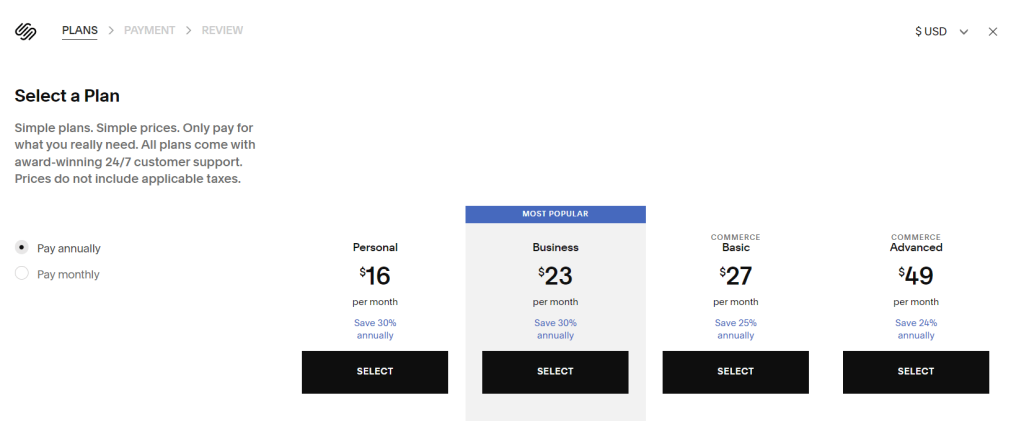
Task: Click Save 24% annually link
Action: pos(916,329)
